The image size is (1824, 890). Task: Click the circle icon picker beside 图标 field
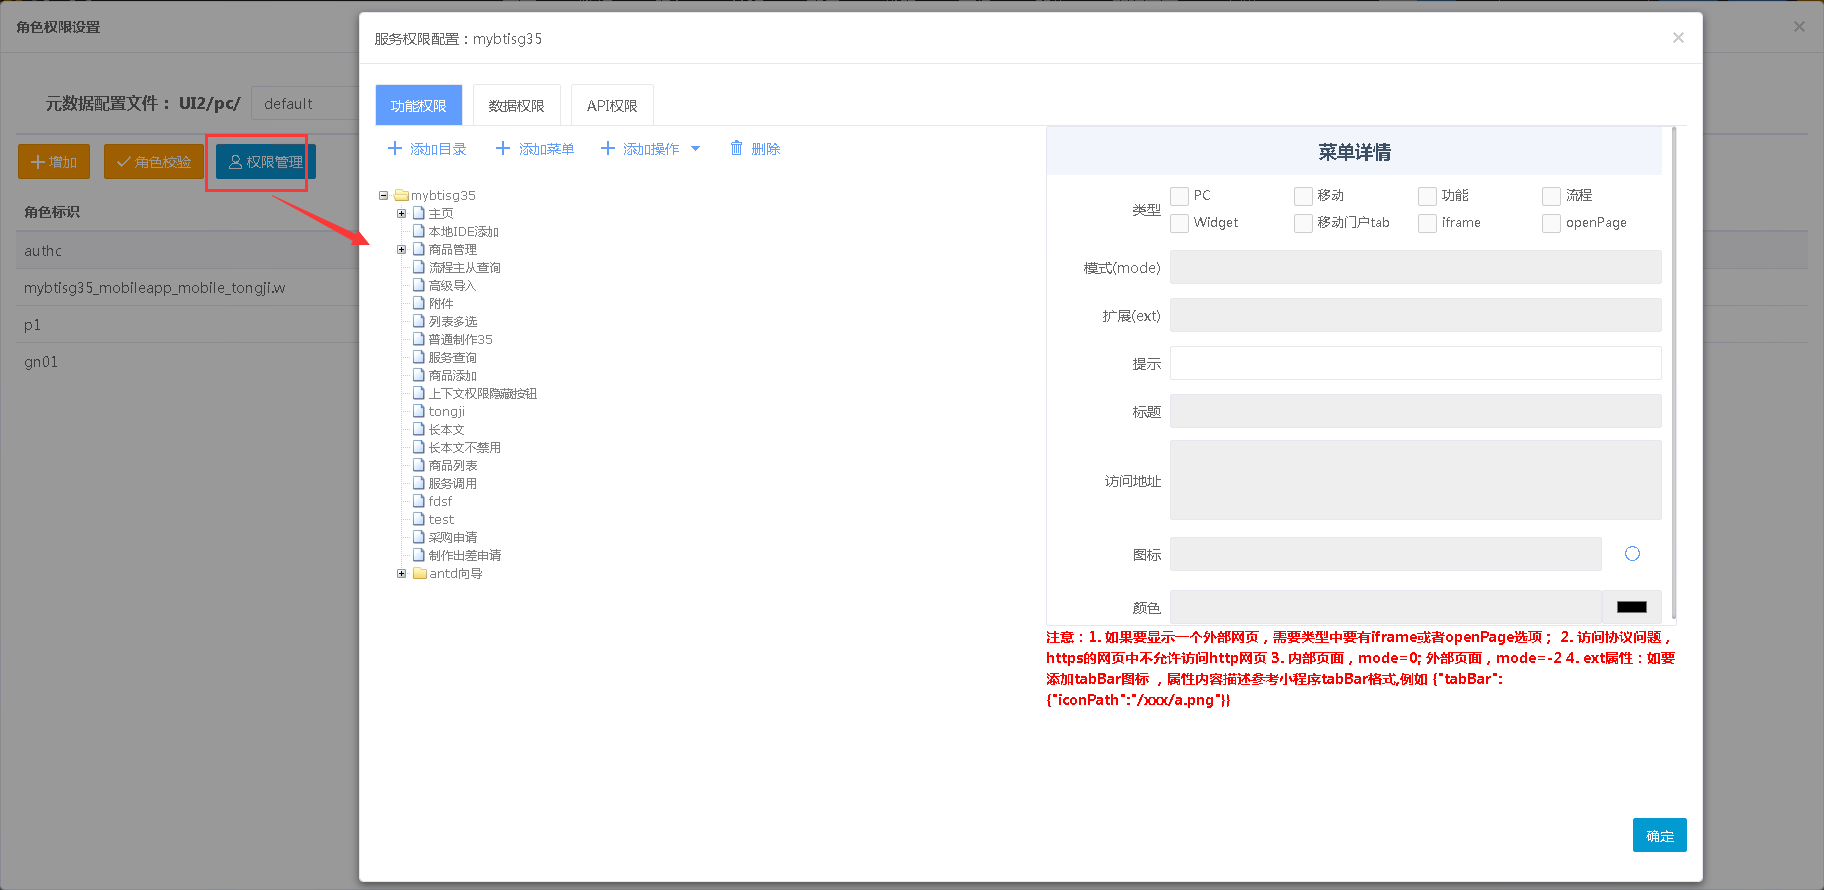coord(1632,554)
